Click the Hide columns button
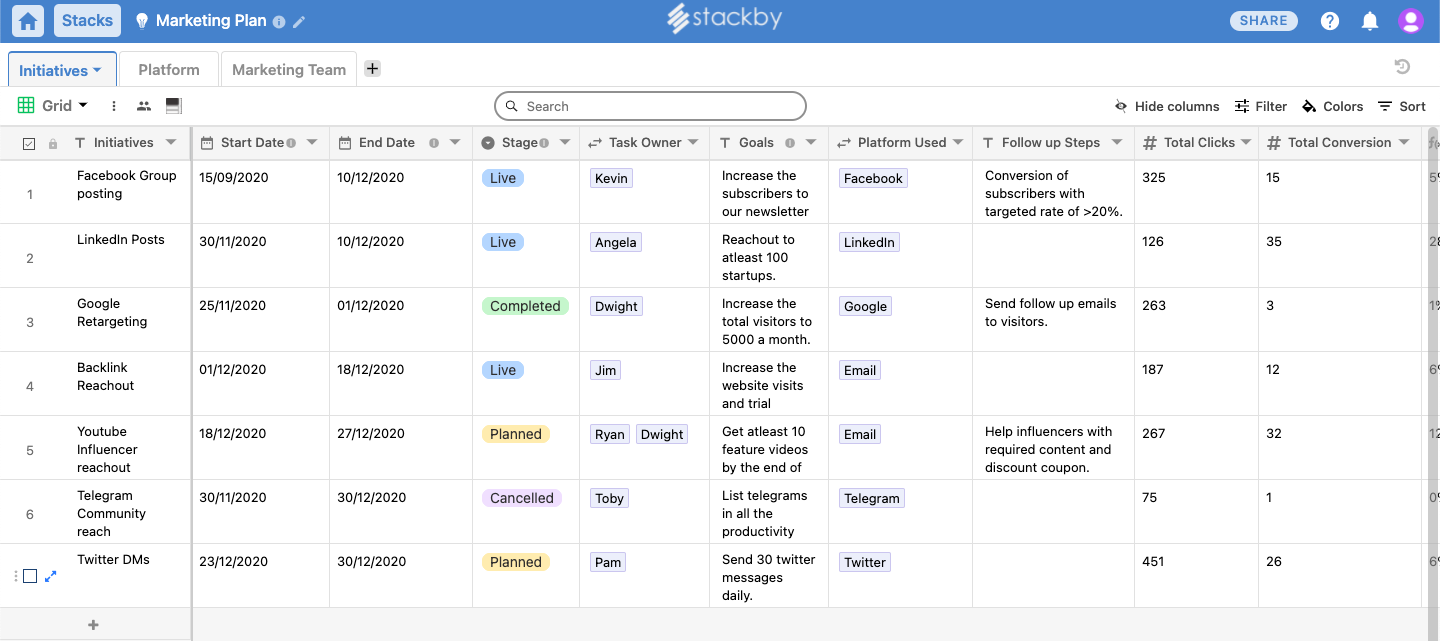The width and height of the screenshot is (1440, 641). 1167,107
